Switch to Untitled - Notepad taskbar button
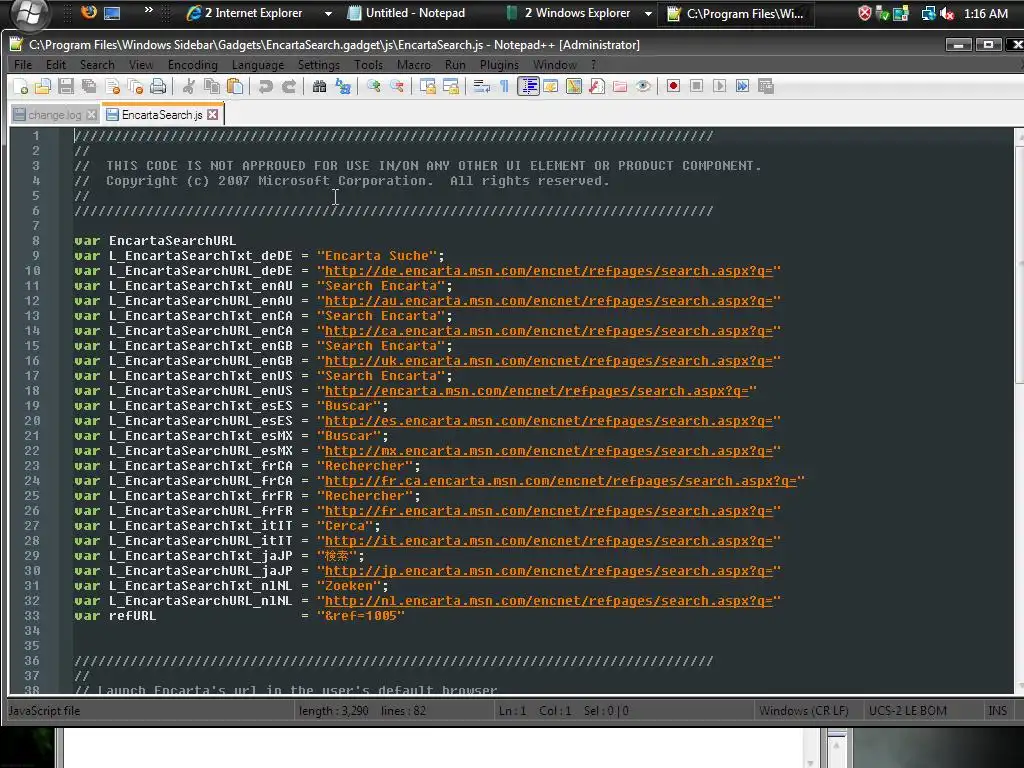Image resolution: width=1024 pixels, height=768 pixels. coord(406,13)
